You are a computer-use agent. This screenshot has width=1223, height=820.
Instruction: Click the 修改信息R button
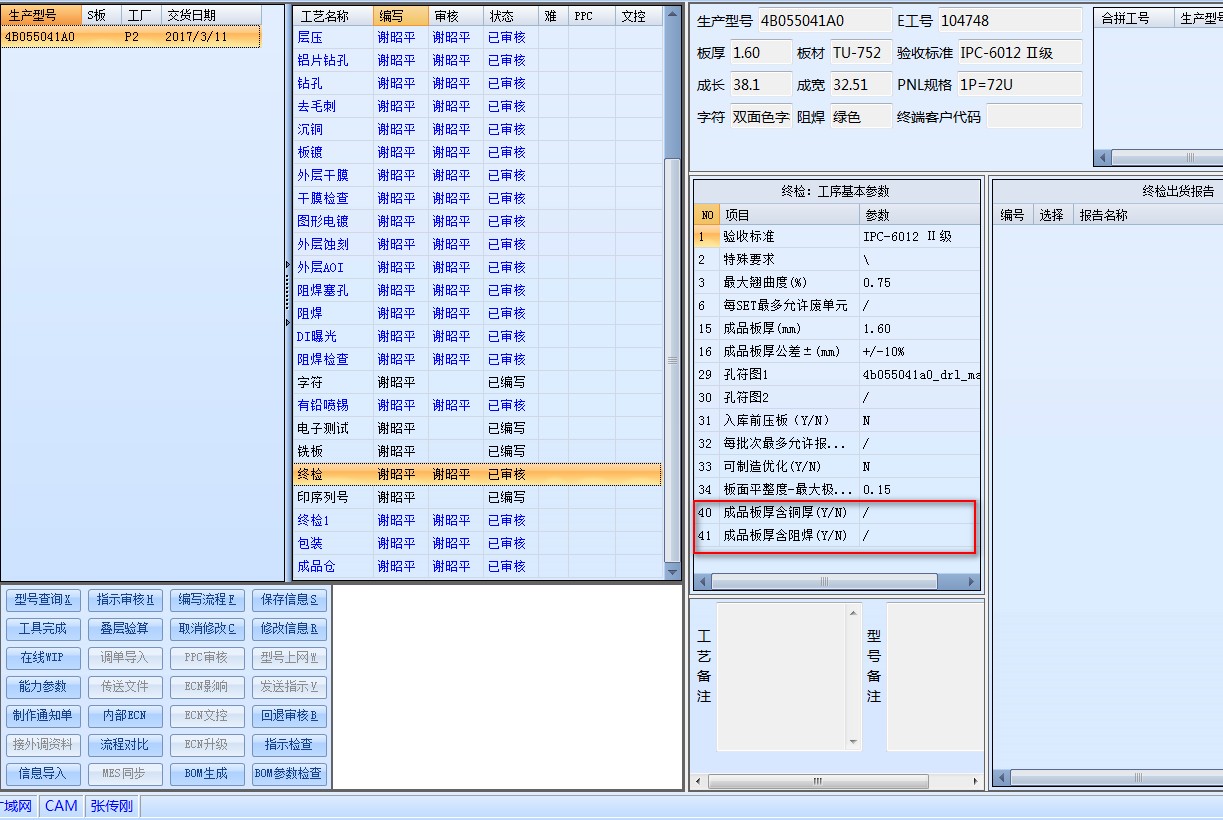pos(289,629)
